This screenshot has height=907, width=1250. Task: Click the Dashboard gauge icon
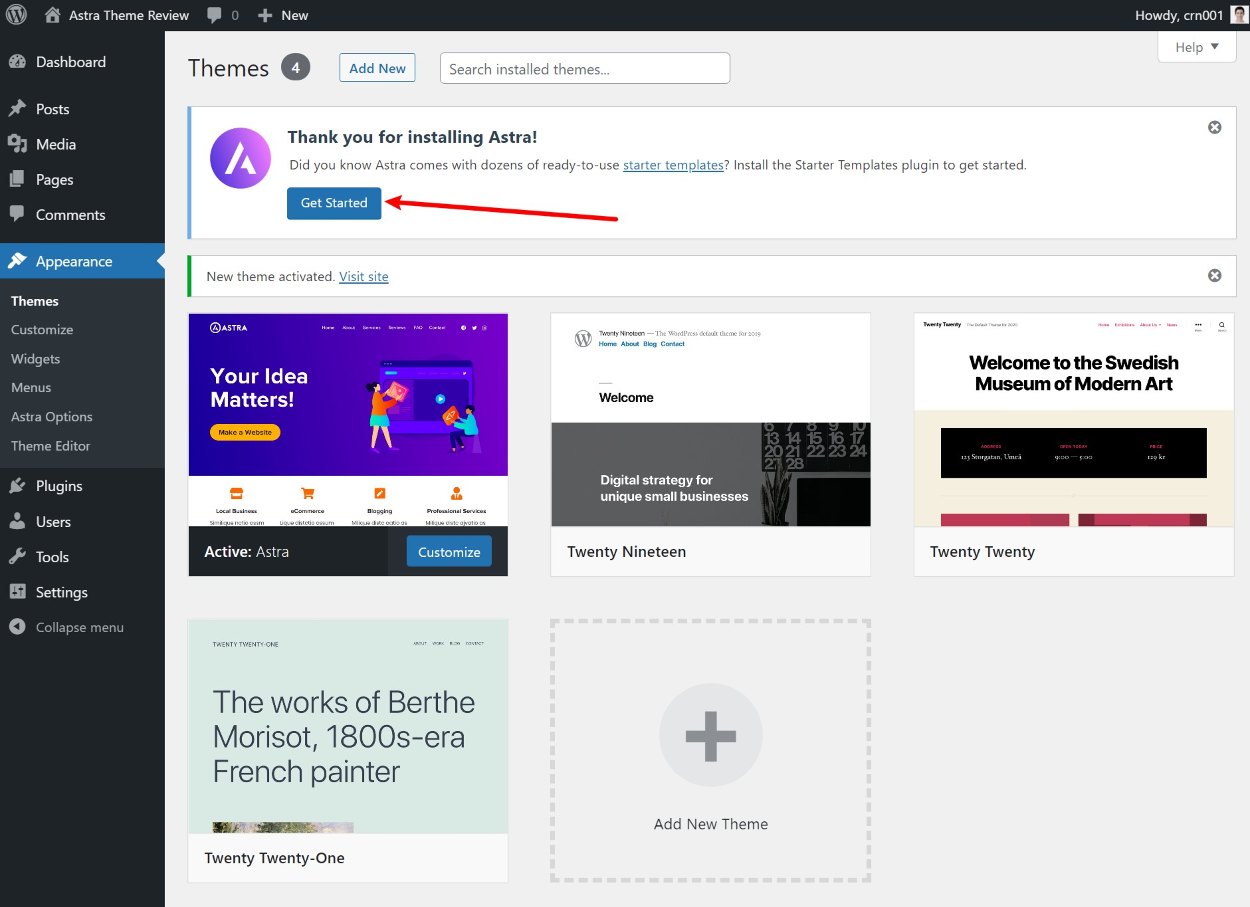point(17,62)
